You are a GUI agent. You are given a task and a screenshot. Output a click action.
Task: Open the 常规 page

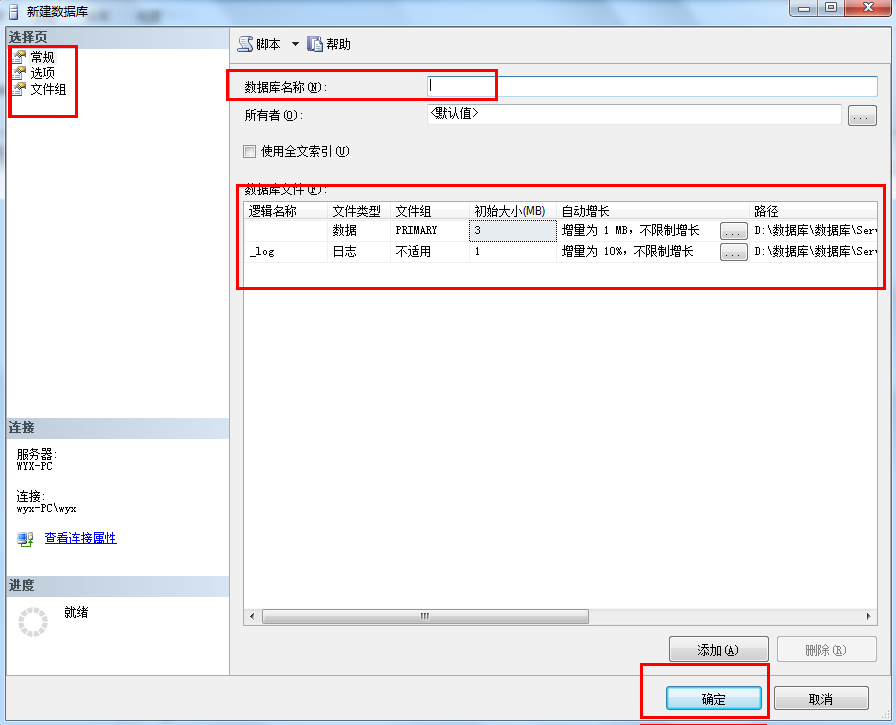pyautogui.click(x=42, y=57)
